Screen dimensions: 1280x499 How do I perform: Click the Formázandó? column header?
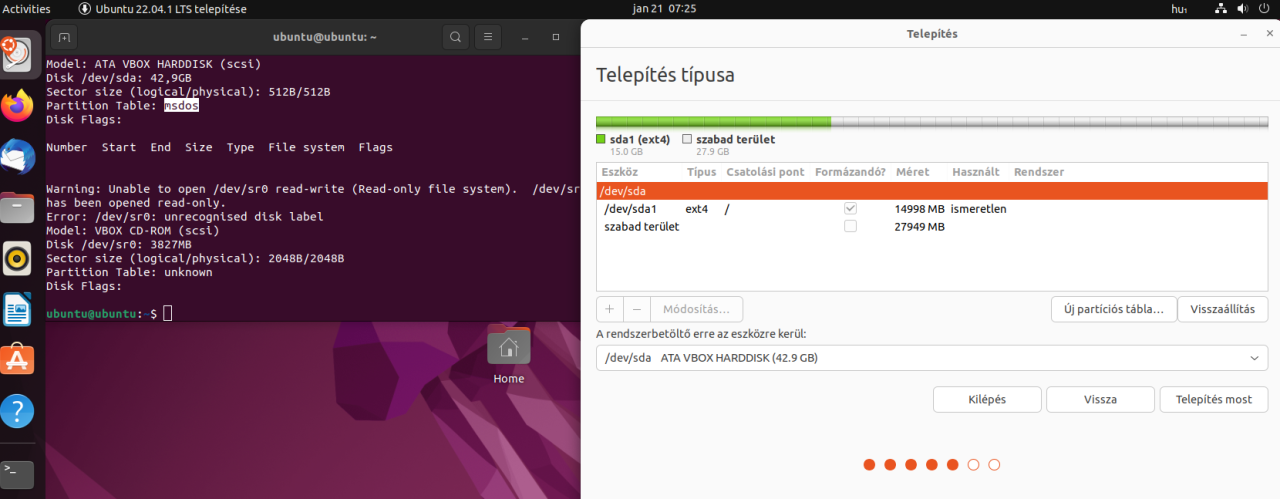point(850,172)
